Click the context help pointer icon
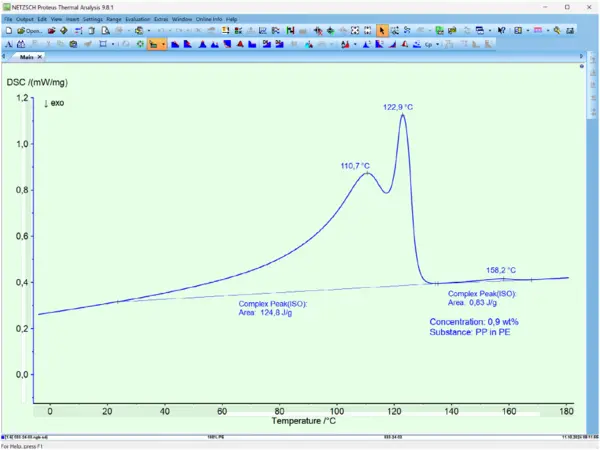Screen dimensions: 600x450 click(502, 31)
